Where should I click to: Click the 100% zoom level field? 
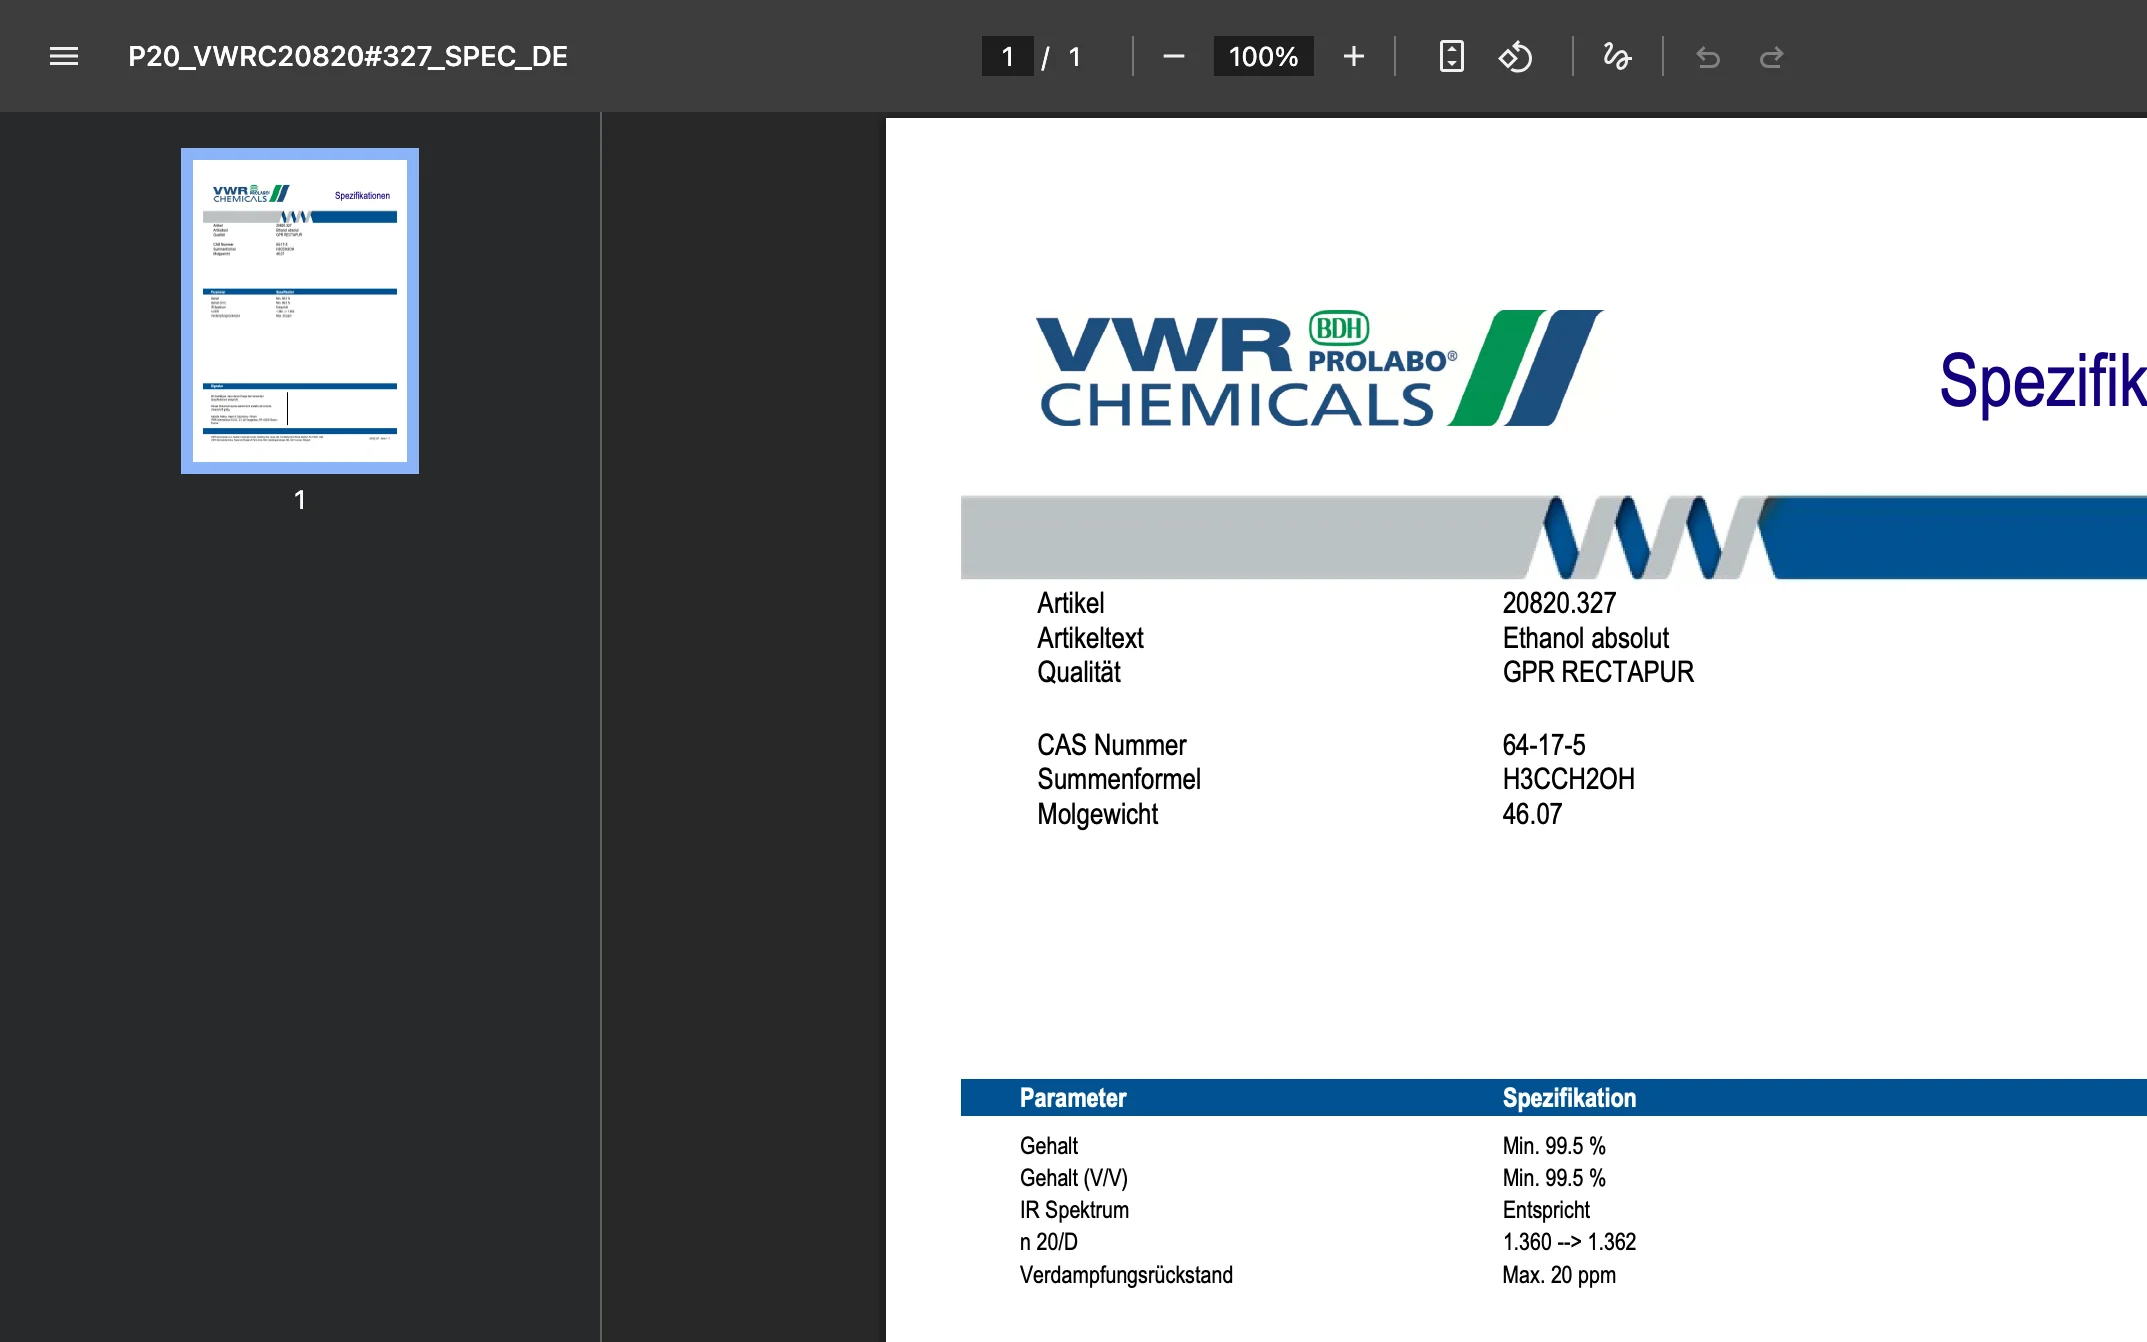[x=1263, y=56]
